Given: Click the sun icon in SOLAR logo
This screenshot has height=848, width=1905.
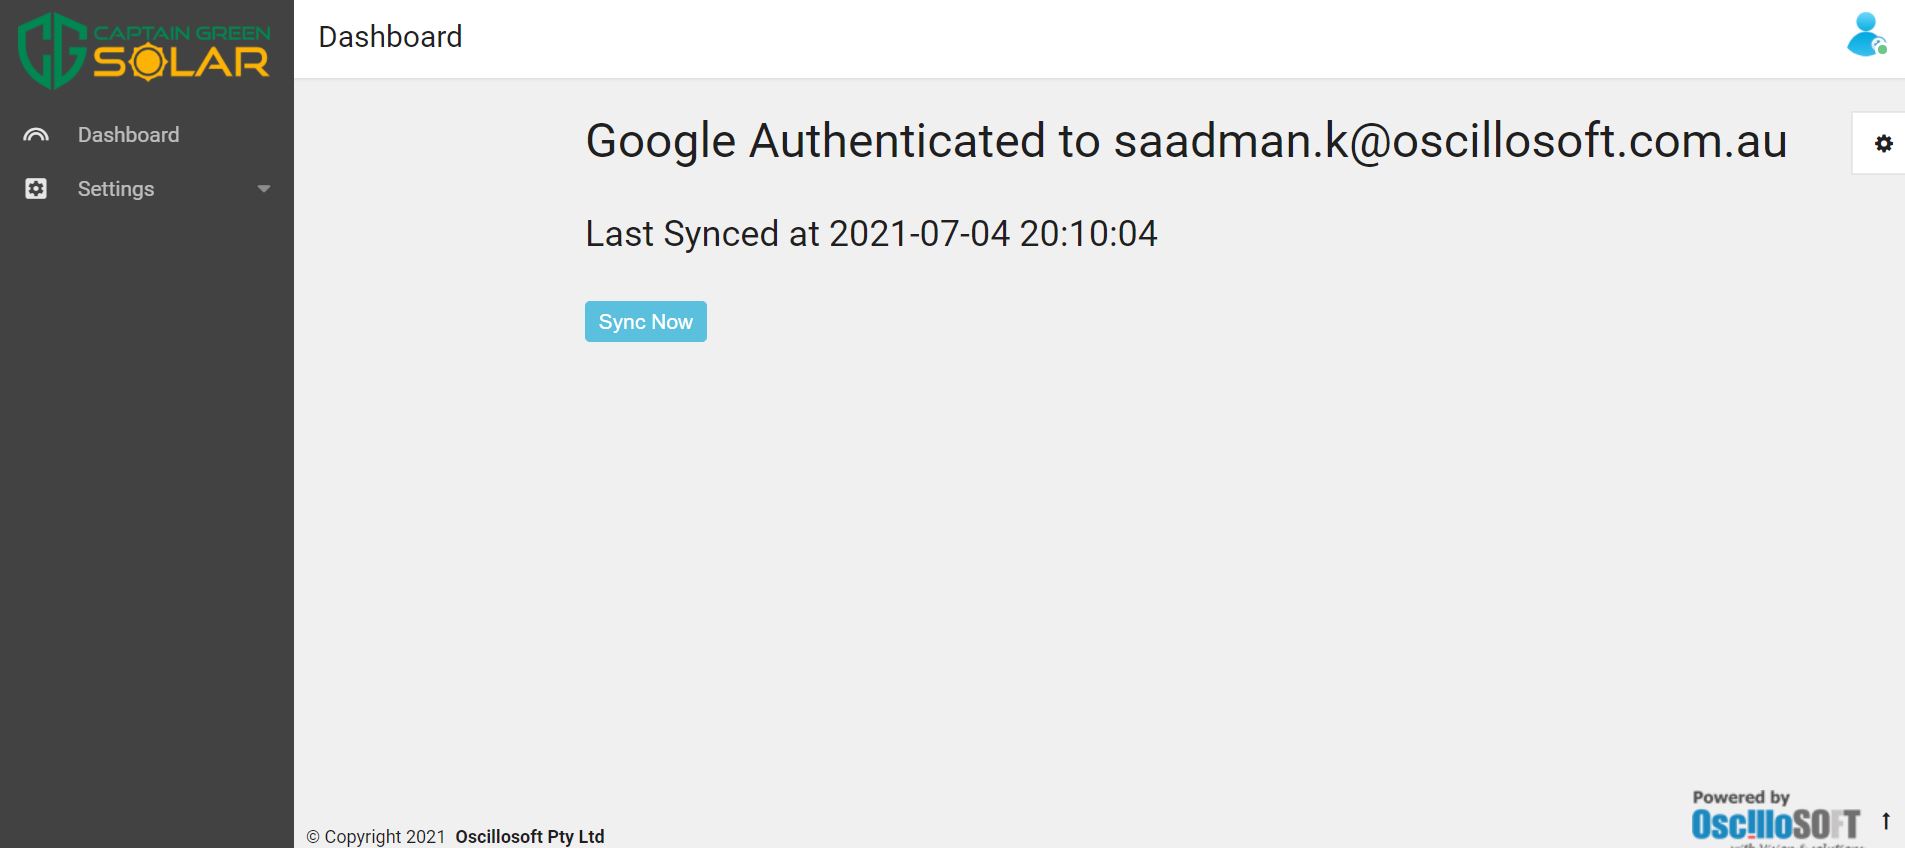Looking at the screenshot, I should [147, 63].
